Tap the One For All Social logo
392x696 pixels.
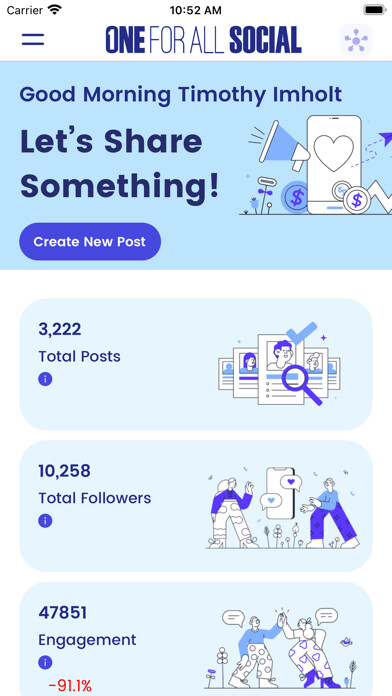click(x=203, y=40)
